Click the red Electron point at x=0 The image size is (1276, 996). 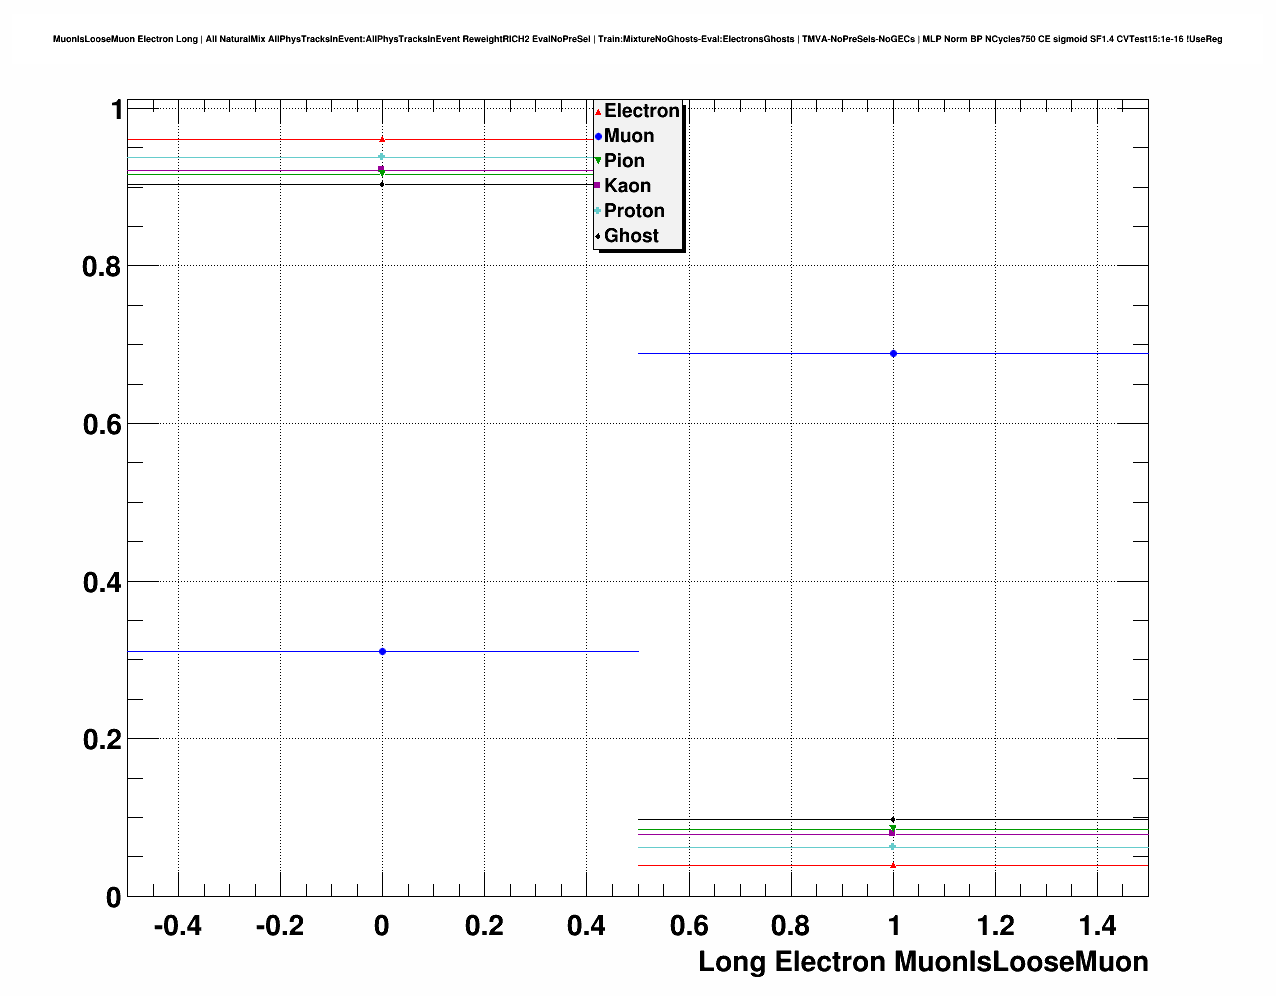pyautogui.click(x=382, y=139)
